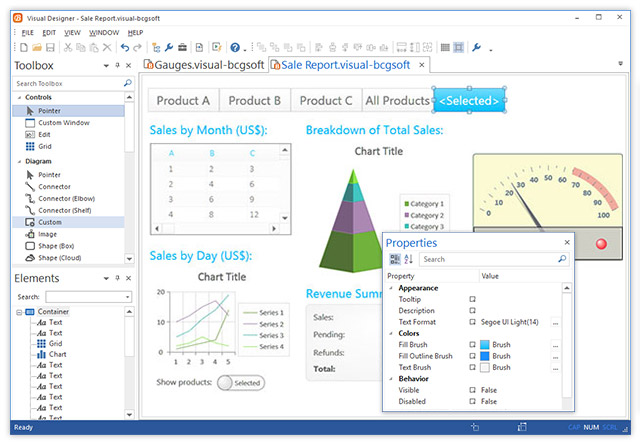Click the marker box beside Visible property

[473, 390]
